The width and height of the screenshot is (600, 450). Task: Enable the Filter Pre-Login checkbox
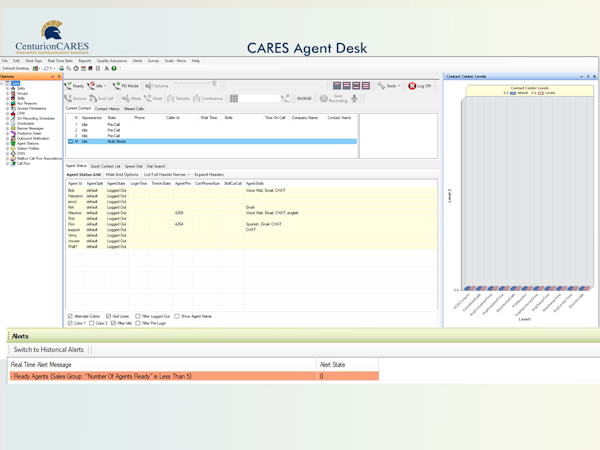[138, 323]
